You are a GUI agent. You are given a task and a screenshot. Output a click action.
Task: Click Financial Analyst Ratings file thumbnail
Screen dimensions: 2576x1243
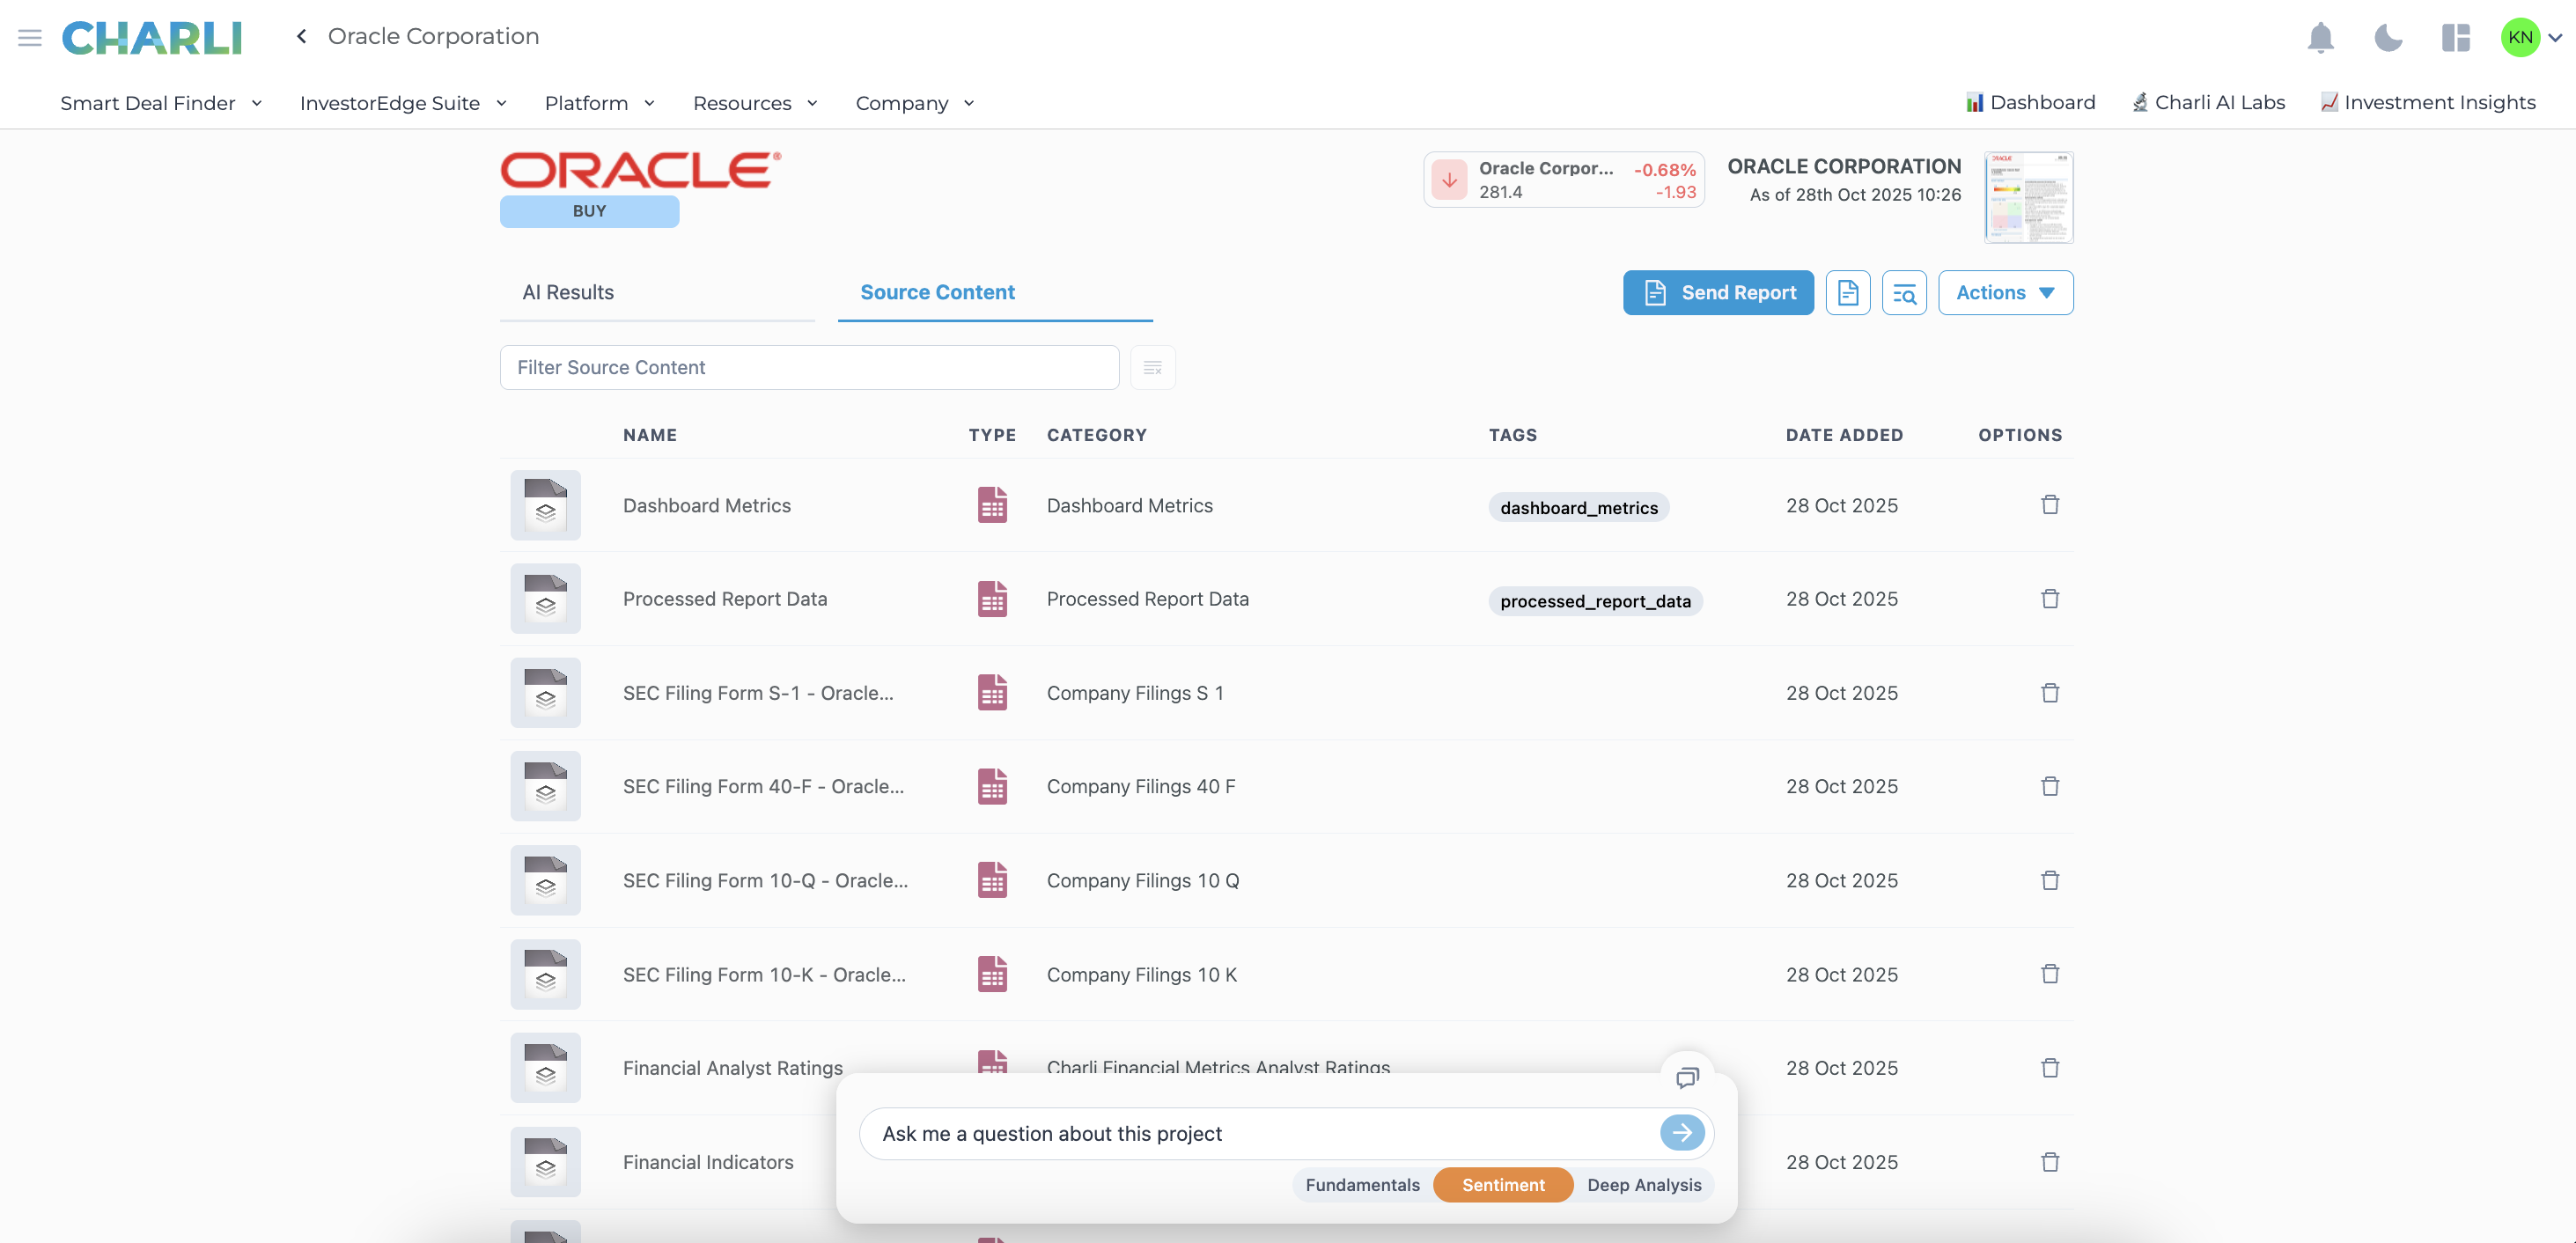tap(545, 1068)
